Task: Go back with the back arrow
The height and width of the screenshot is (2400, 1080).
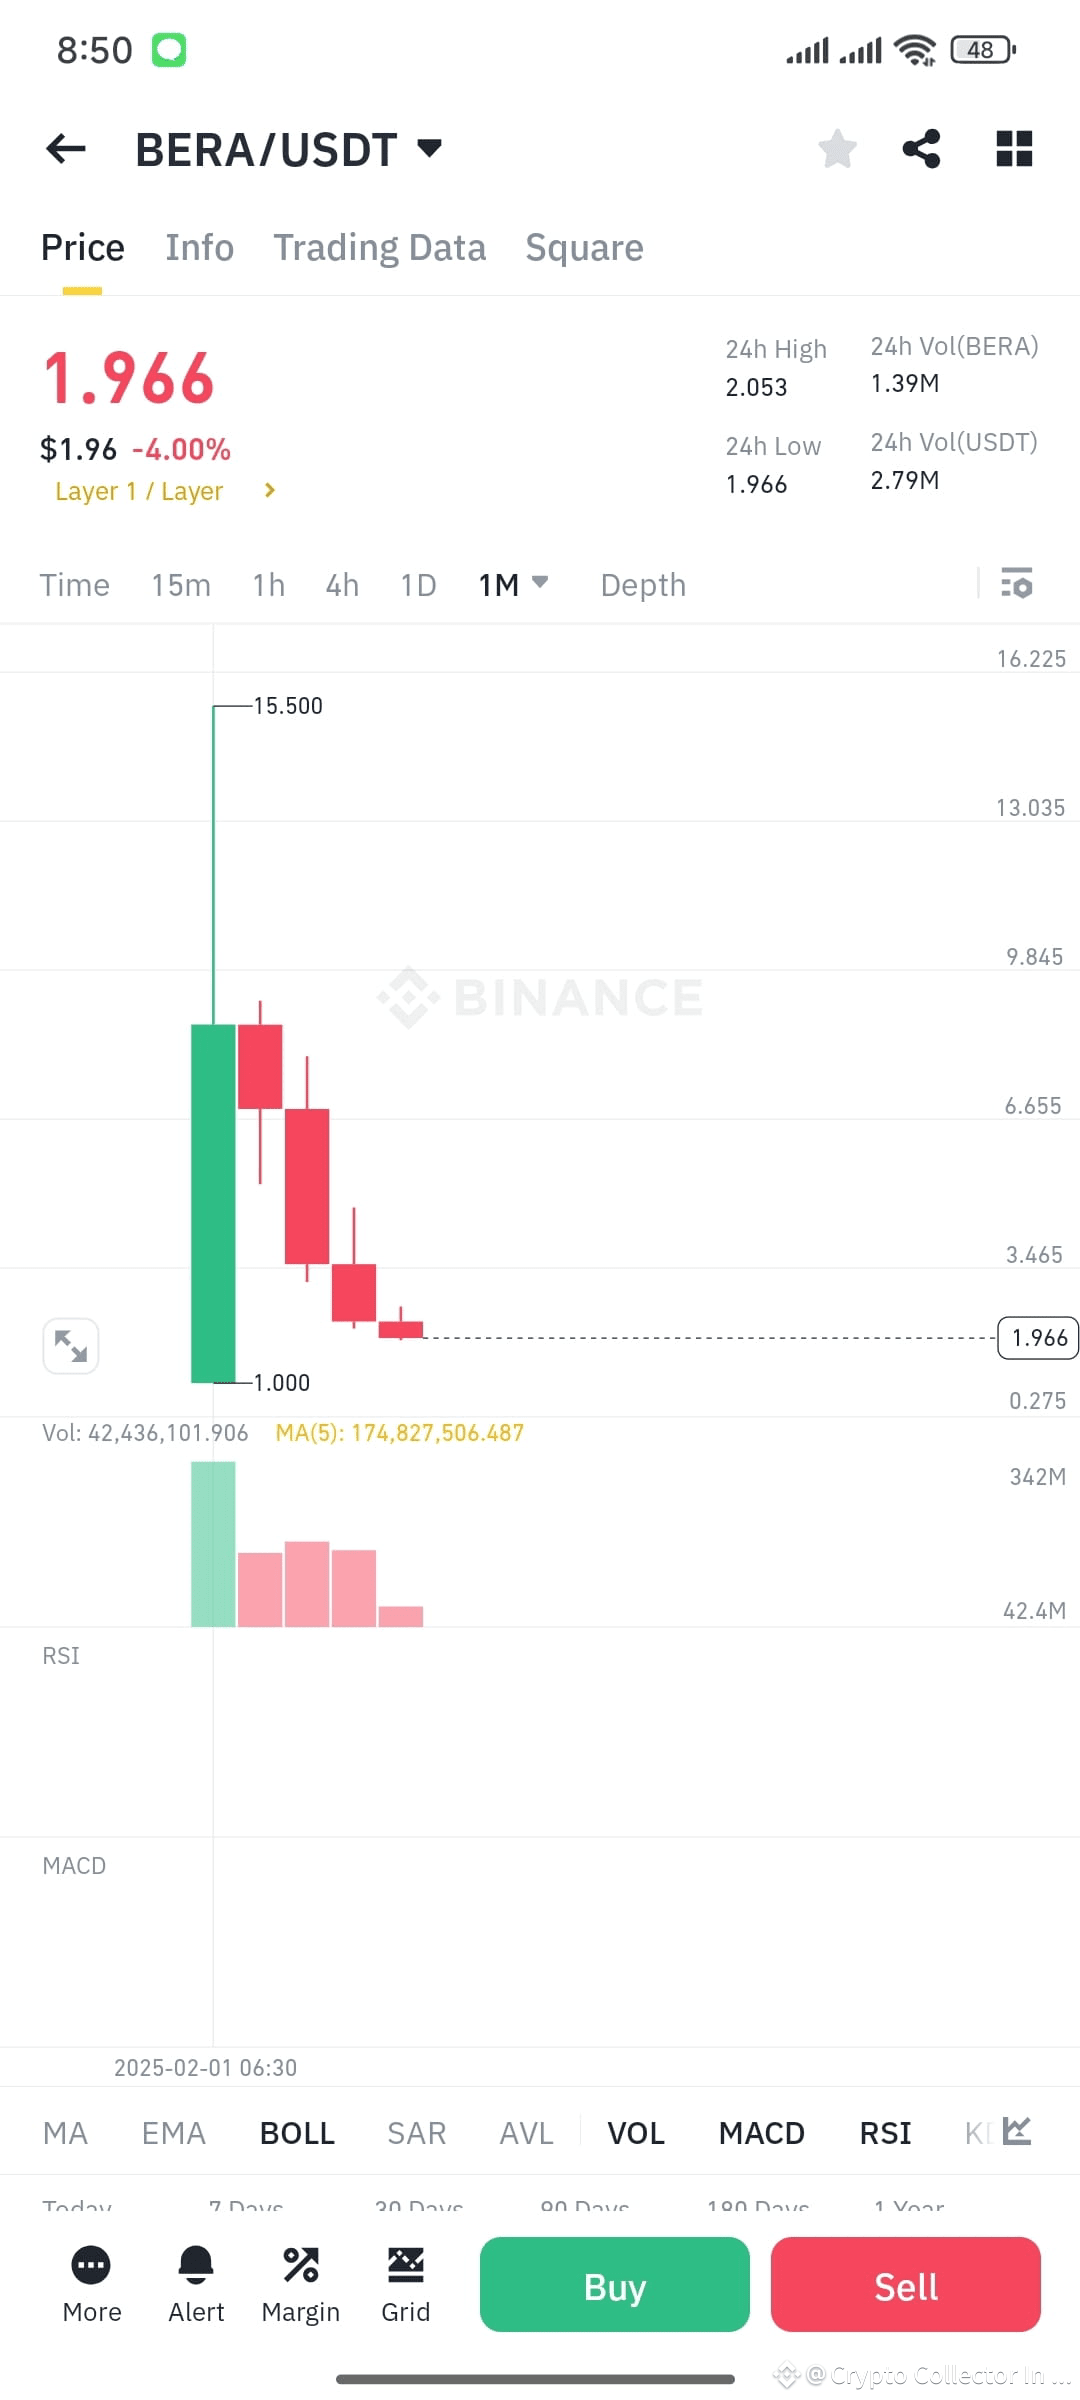Action: tap(64, 148)
